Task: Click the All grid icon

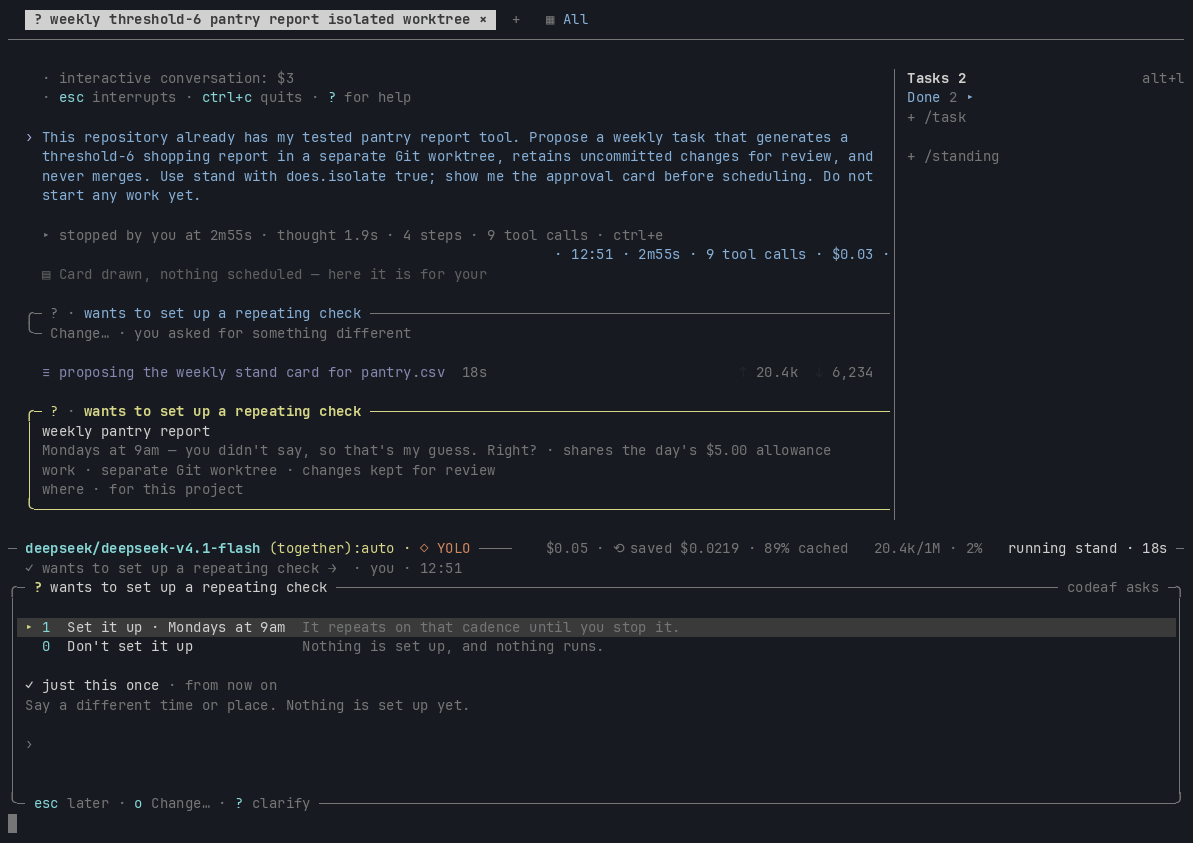Action: pyautogui.click(x=550, y=20)
